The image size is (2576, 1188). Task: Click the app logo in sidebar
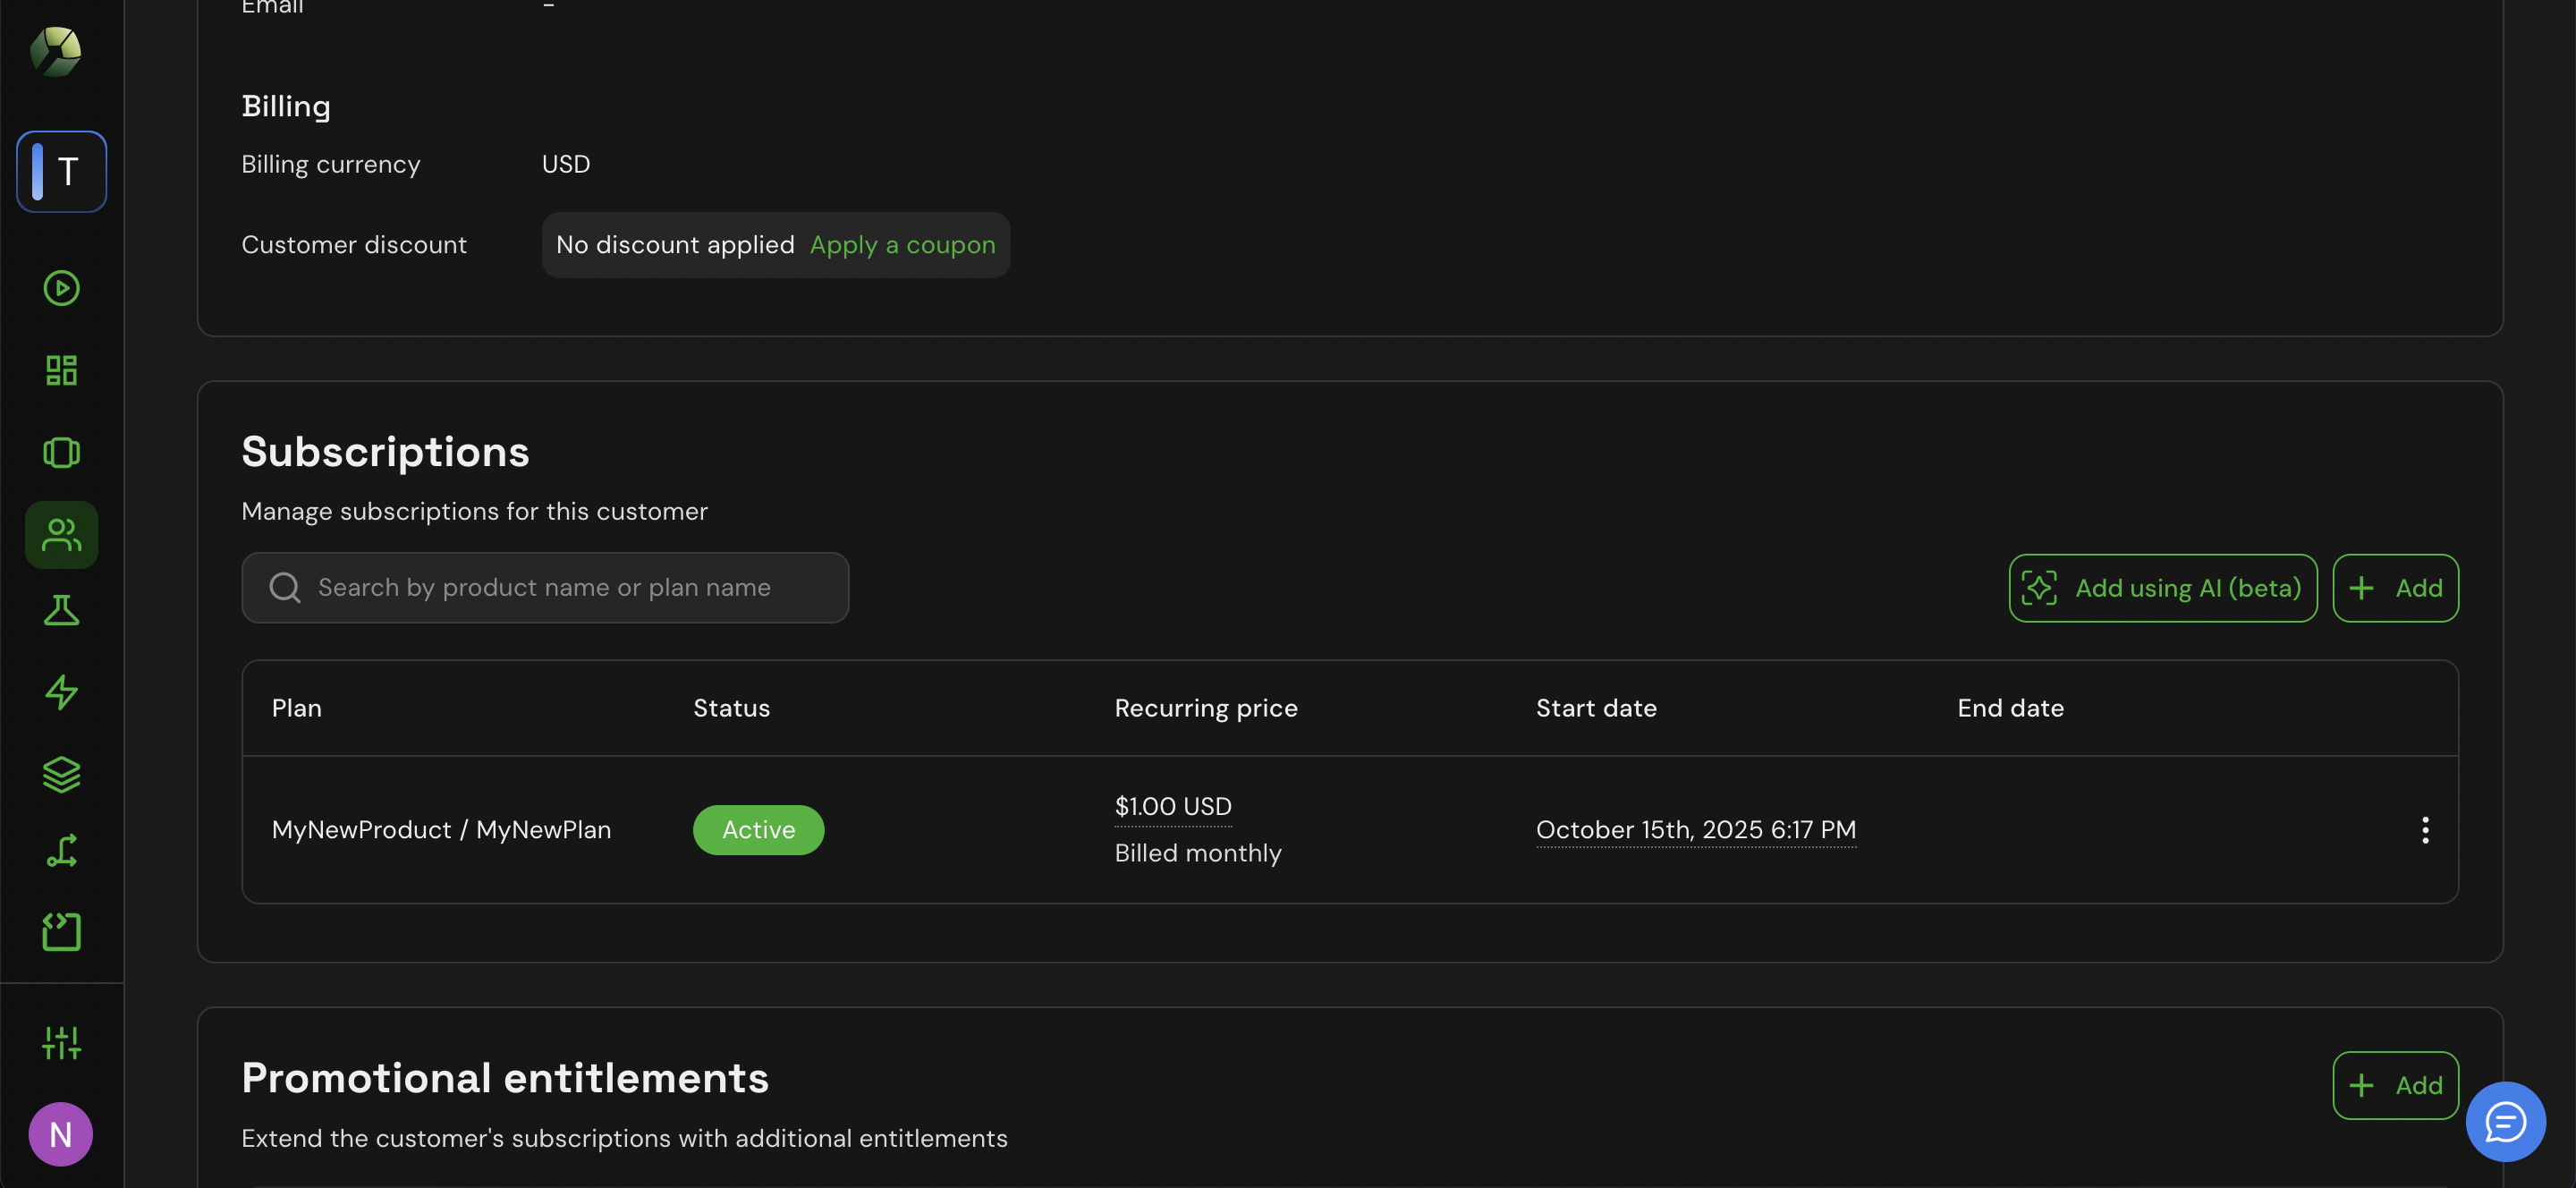point(56,51)
